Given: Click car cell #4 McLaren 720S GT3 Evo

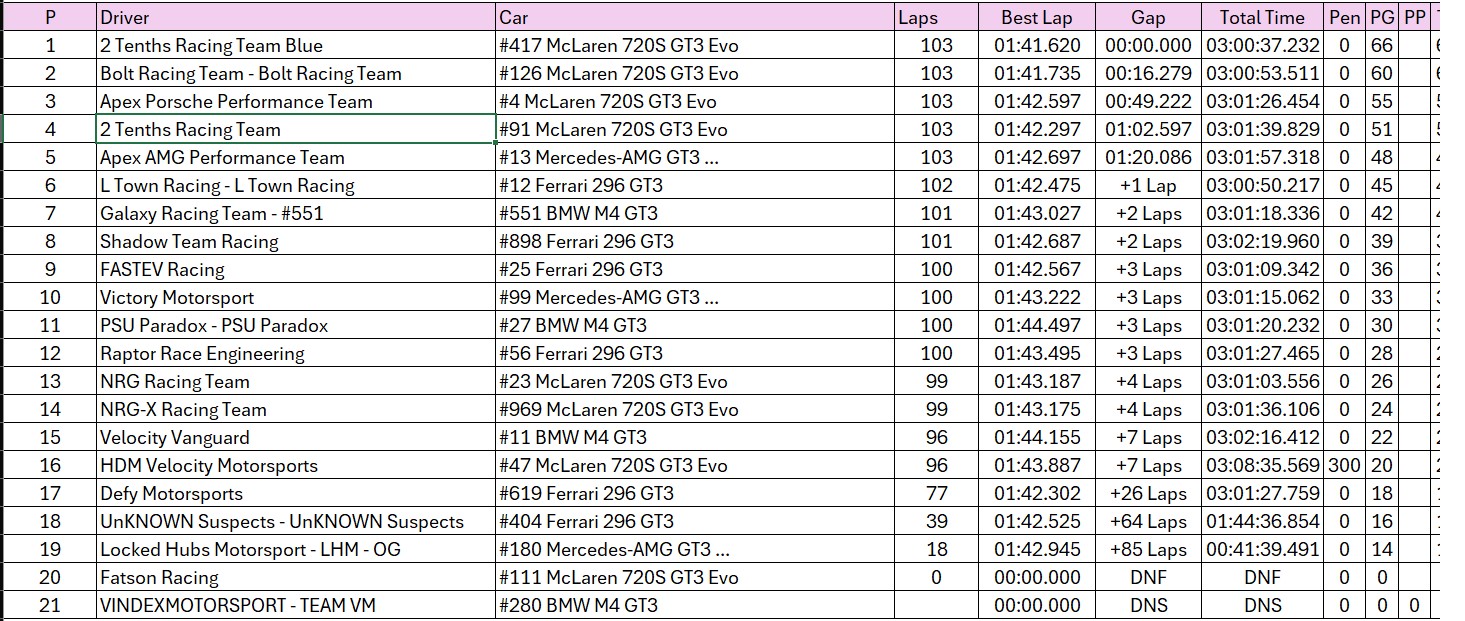Looking at the screenshot, I should (695, 101).
